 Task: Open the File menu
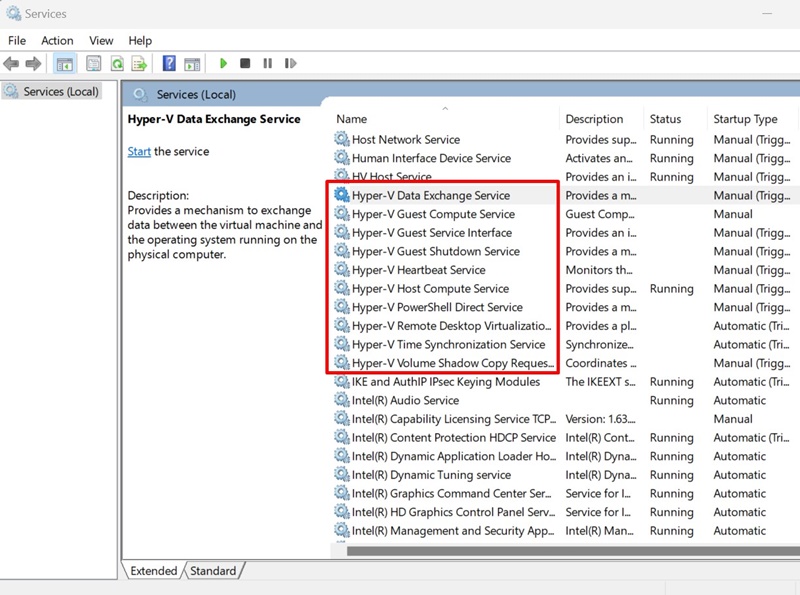coord(17,40)
